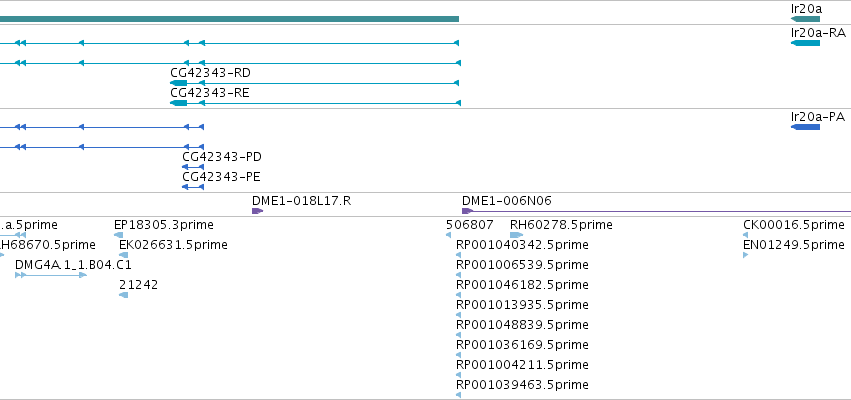Open the RP001040342.5prime label
Screen dimensions: 851x400
[522, 245]
